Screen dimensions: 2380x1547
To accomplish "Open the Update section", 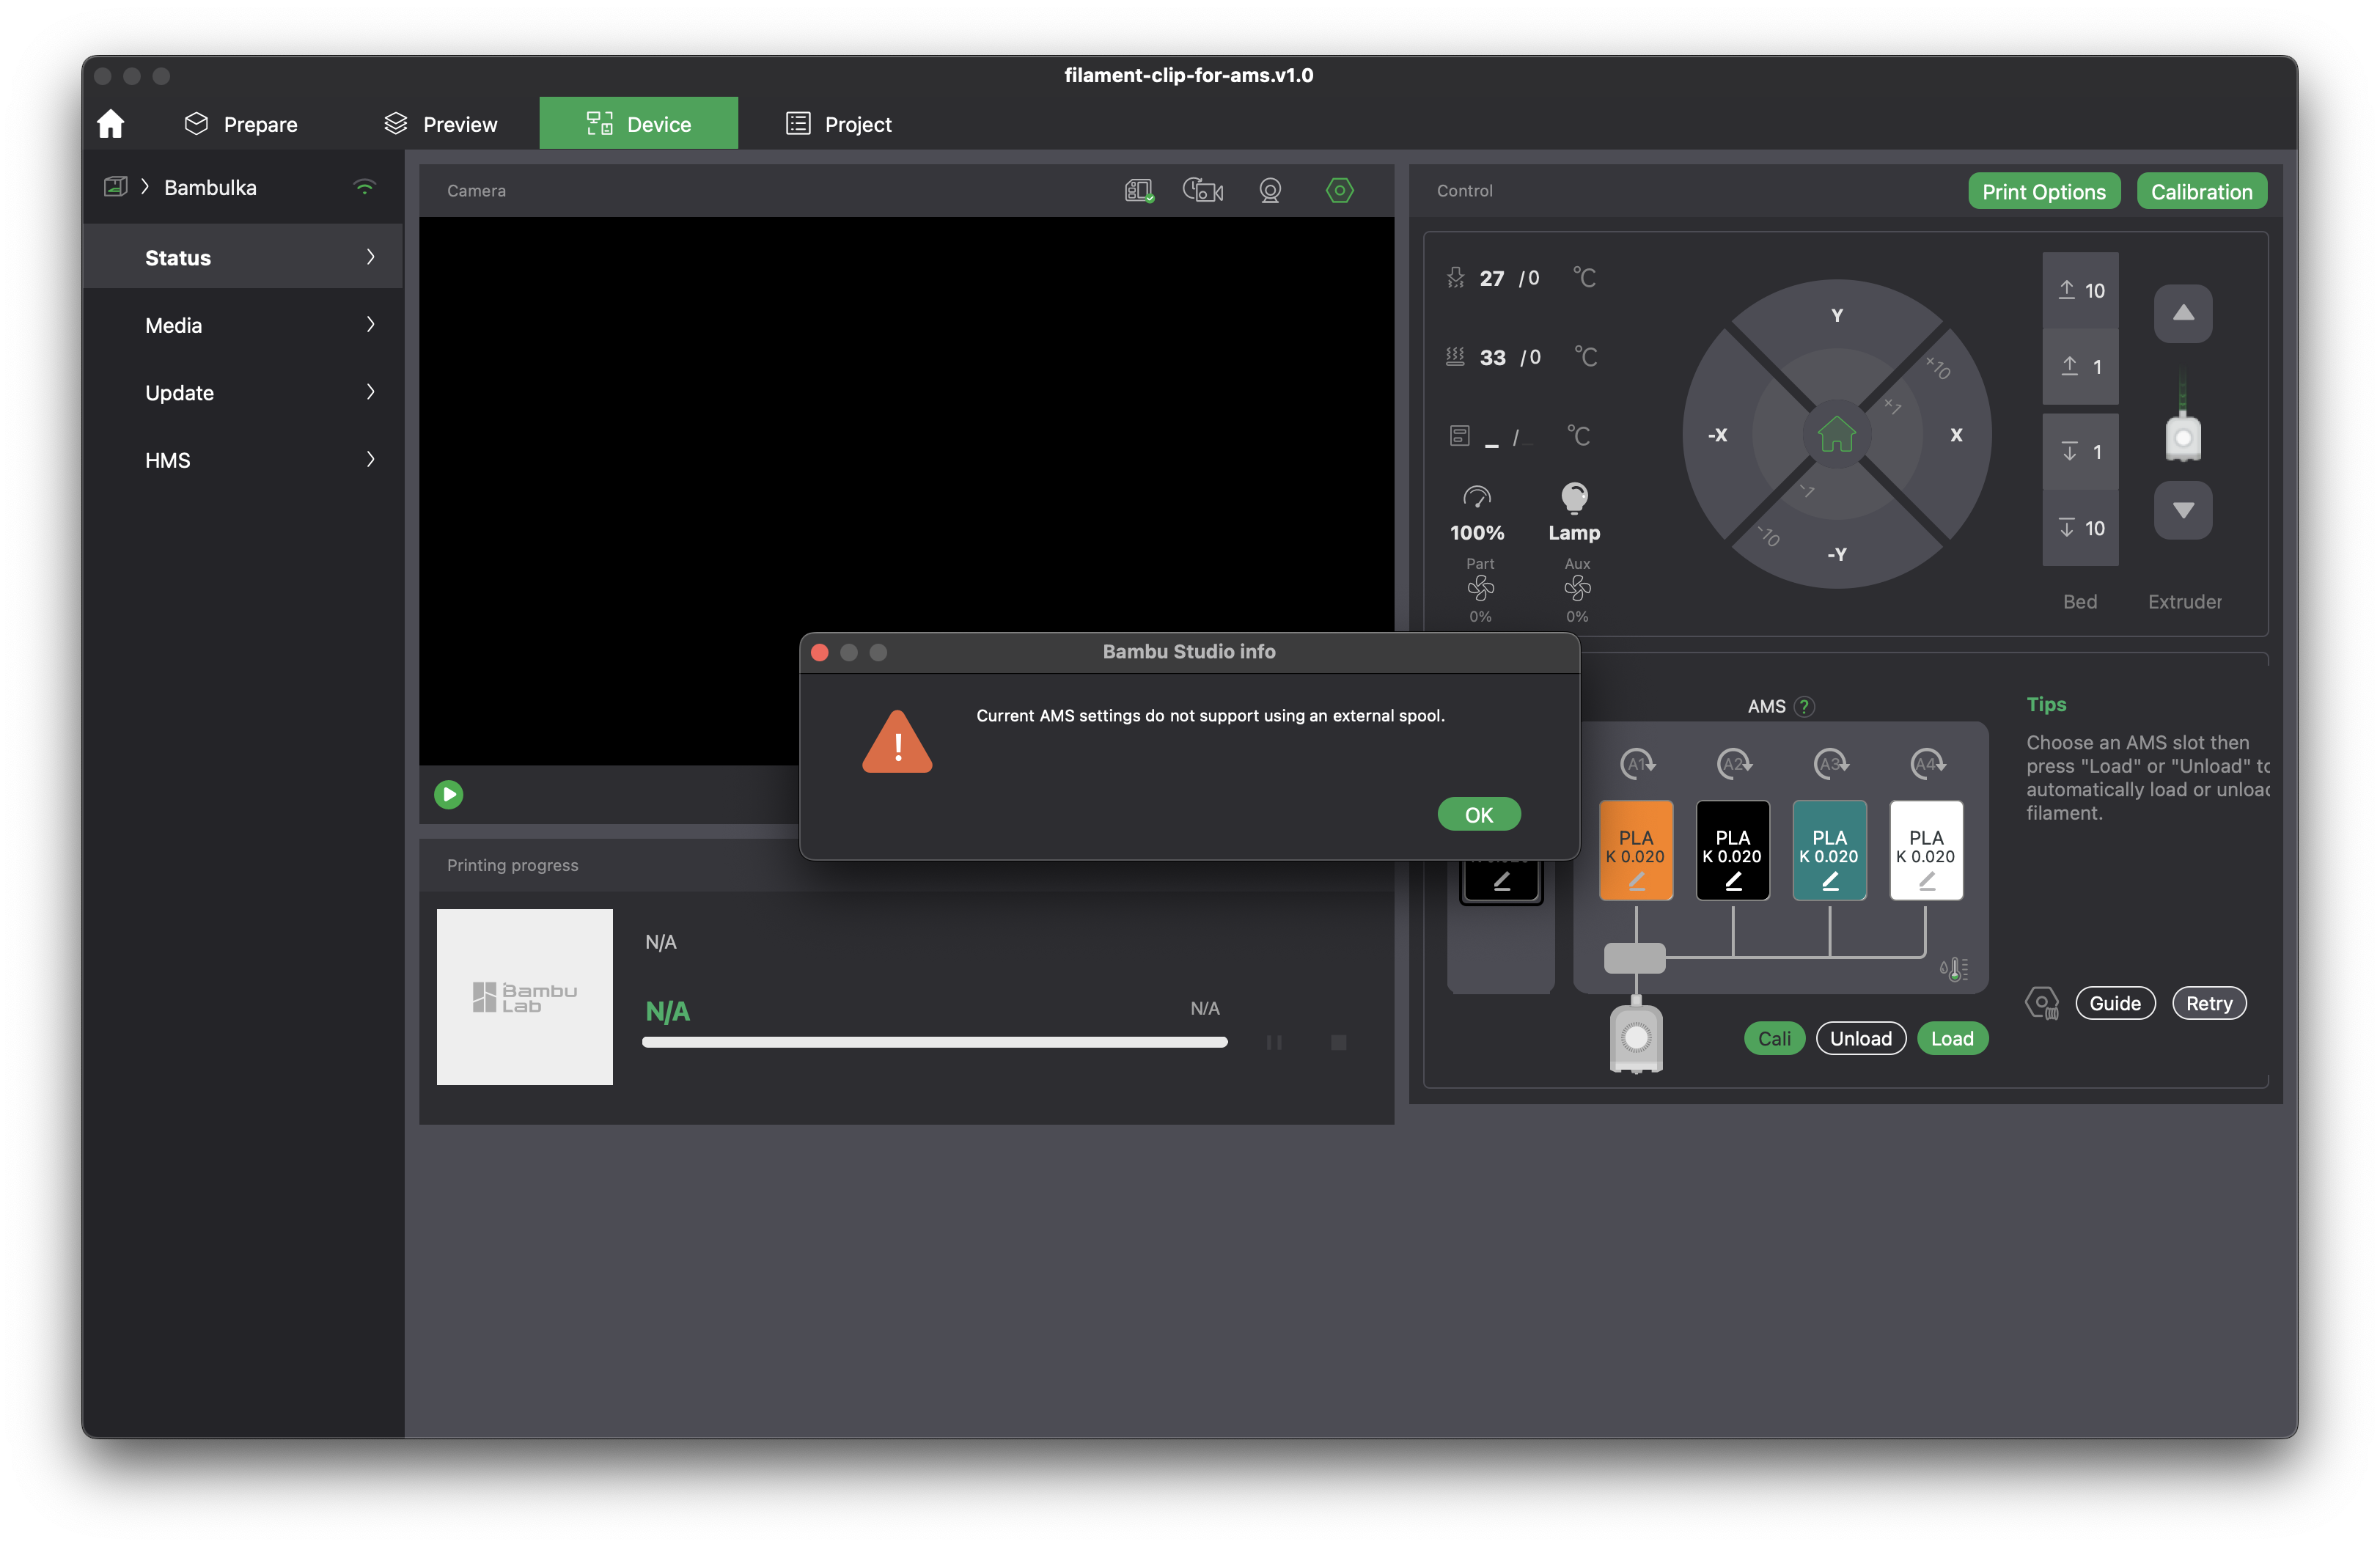I will pos(243,392).
